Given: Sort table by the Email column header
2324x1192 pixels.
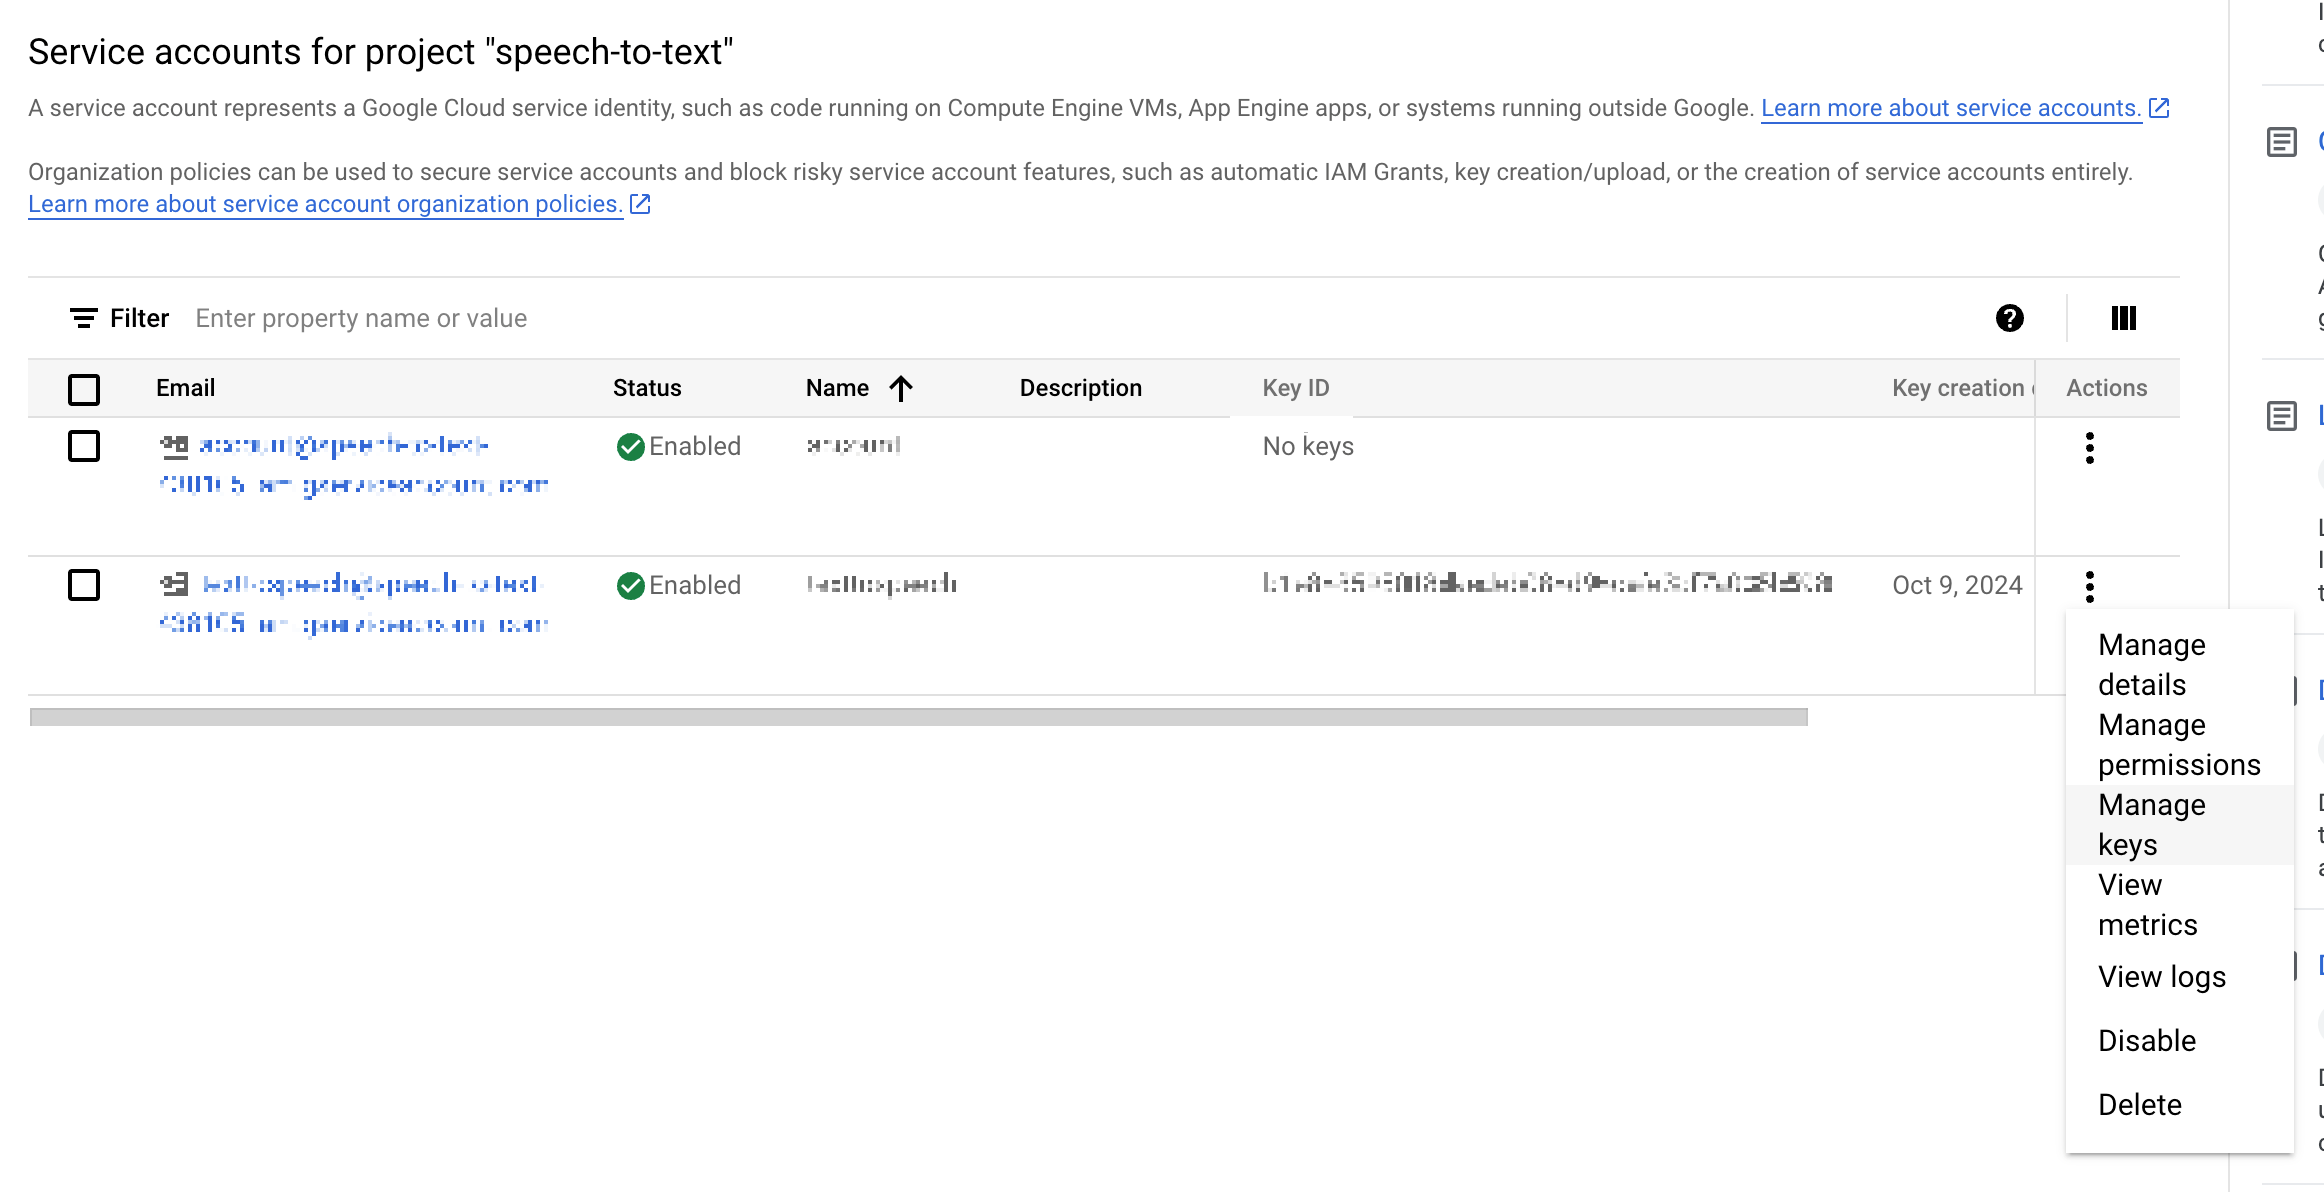Looking at the screenshot, I should pyautogui.click(x=185, y=388).
